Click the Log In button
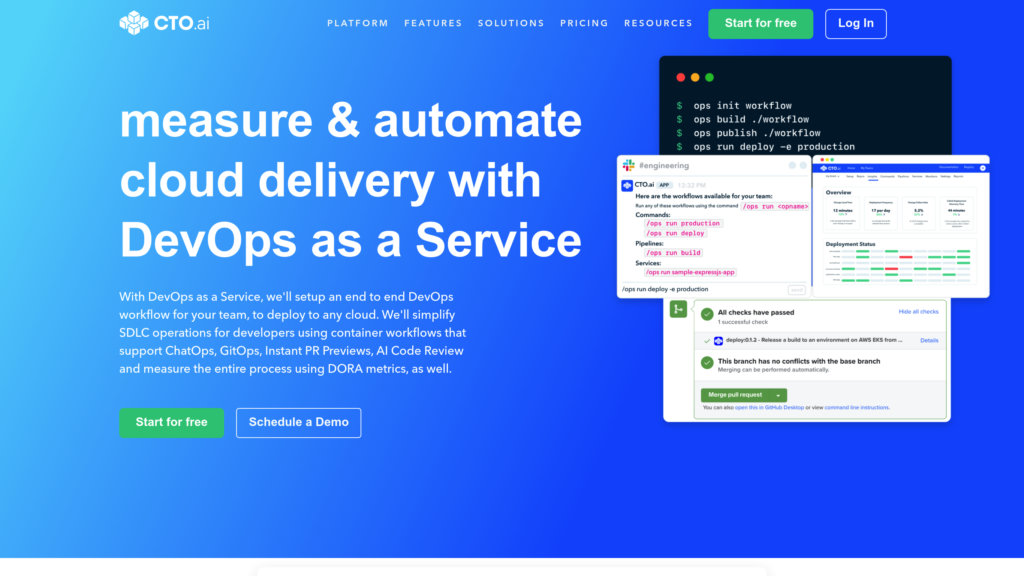The height and width of the screenshot is (576, 1024). pyautogui.click(x=855, y=23)
